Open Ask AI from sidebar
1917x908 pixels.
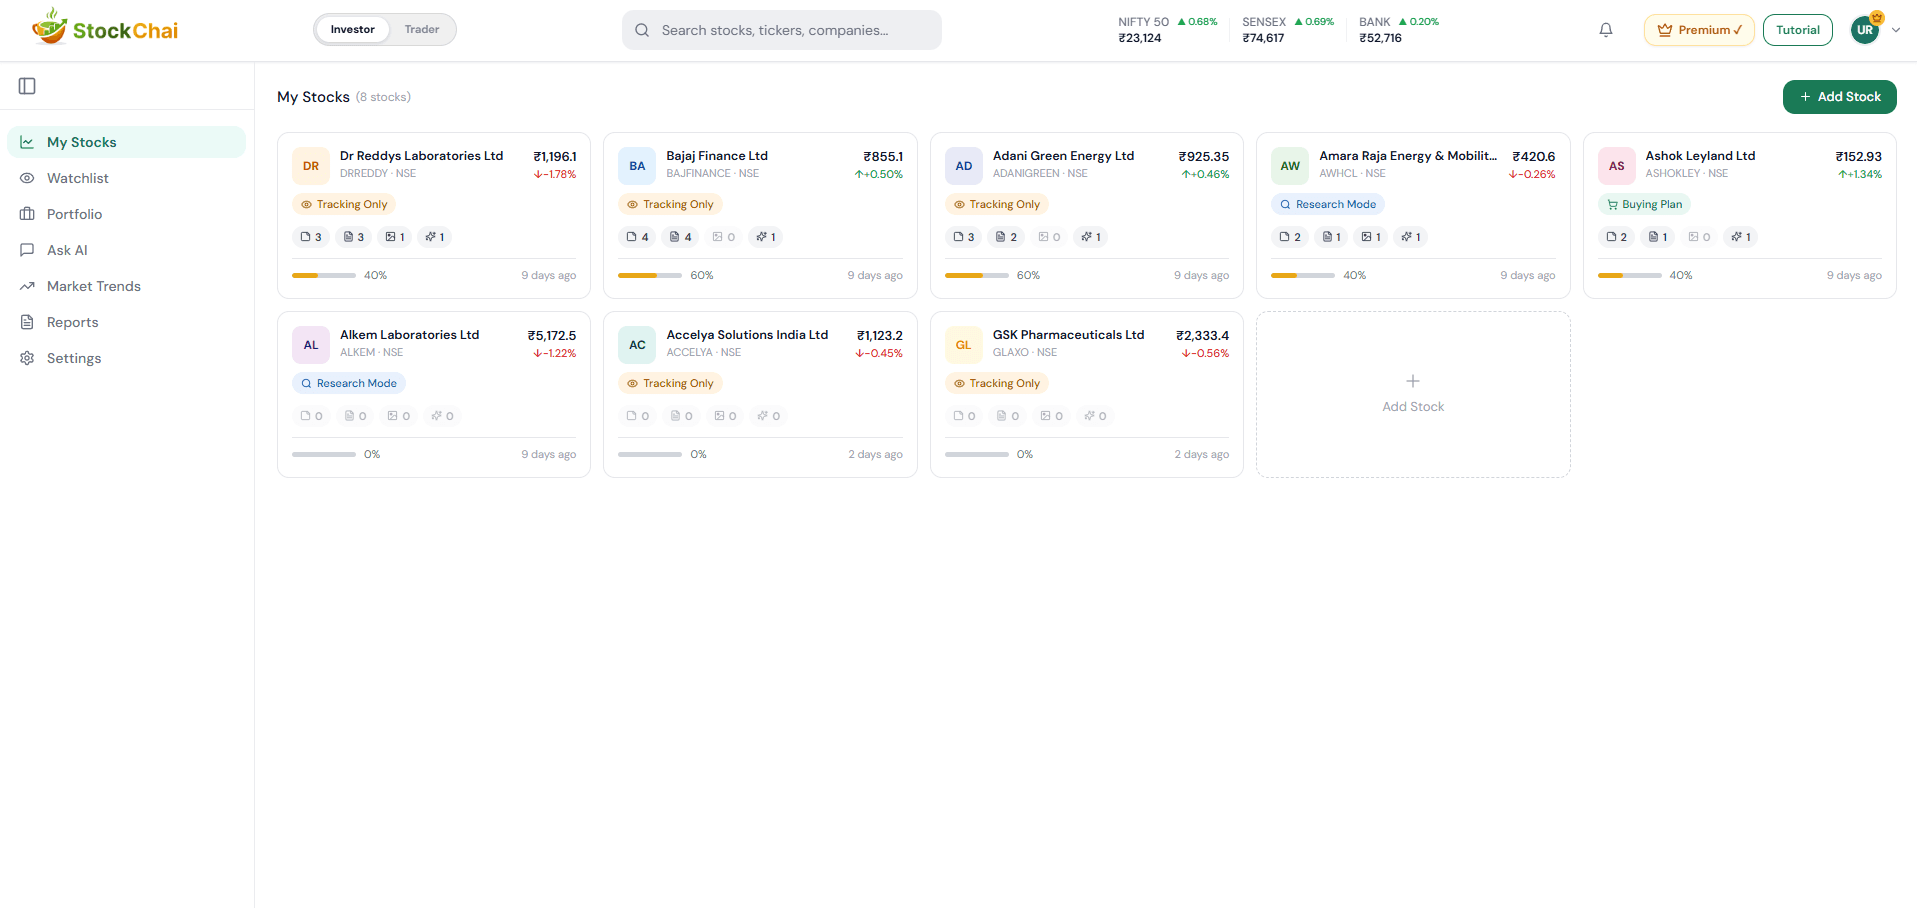tap(126, 250)
